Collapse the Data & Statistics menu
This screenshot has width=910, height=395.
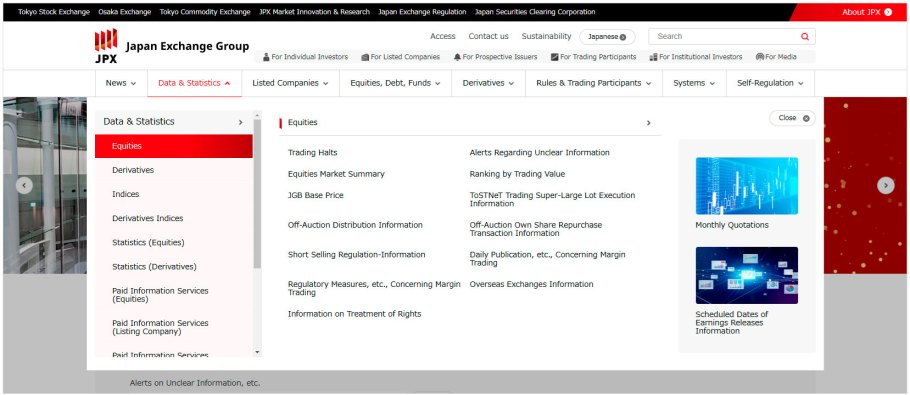coord(194,83)
